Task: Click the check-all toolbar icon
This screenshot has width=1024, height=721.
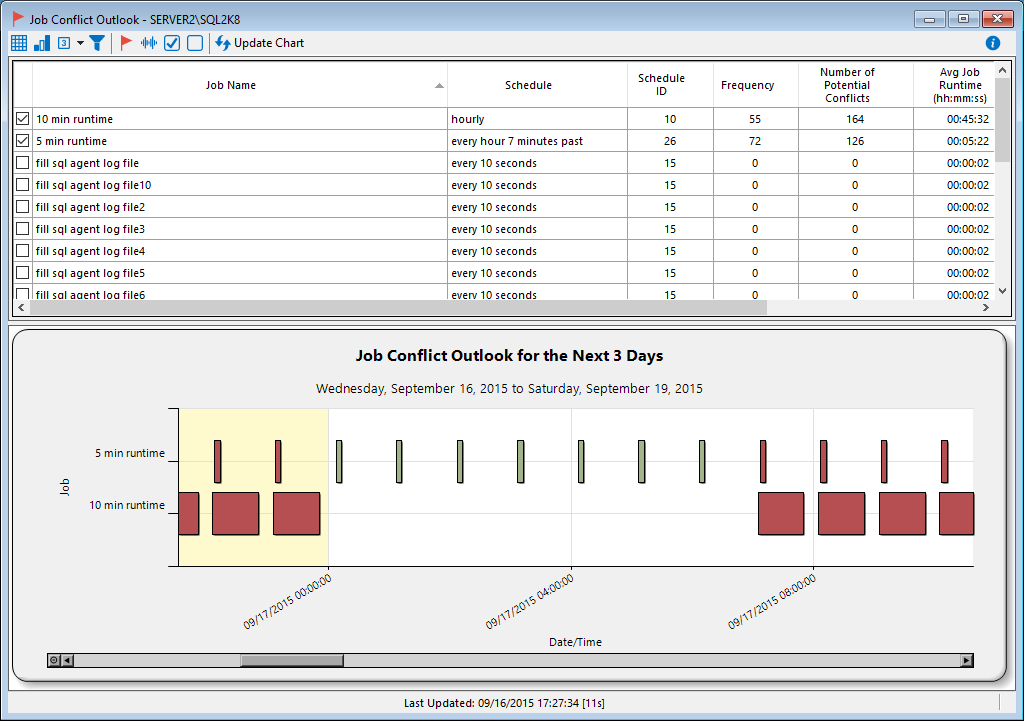Action: pyautogui.click(x=172, y=43)
